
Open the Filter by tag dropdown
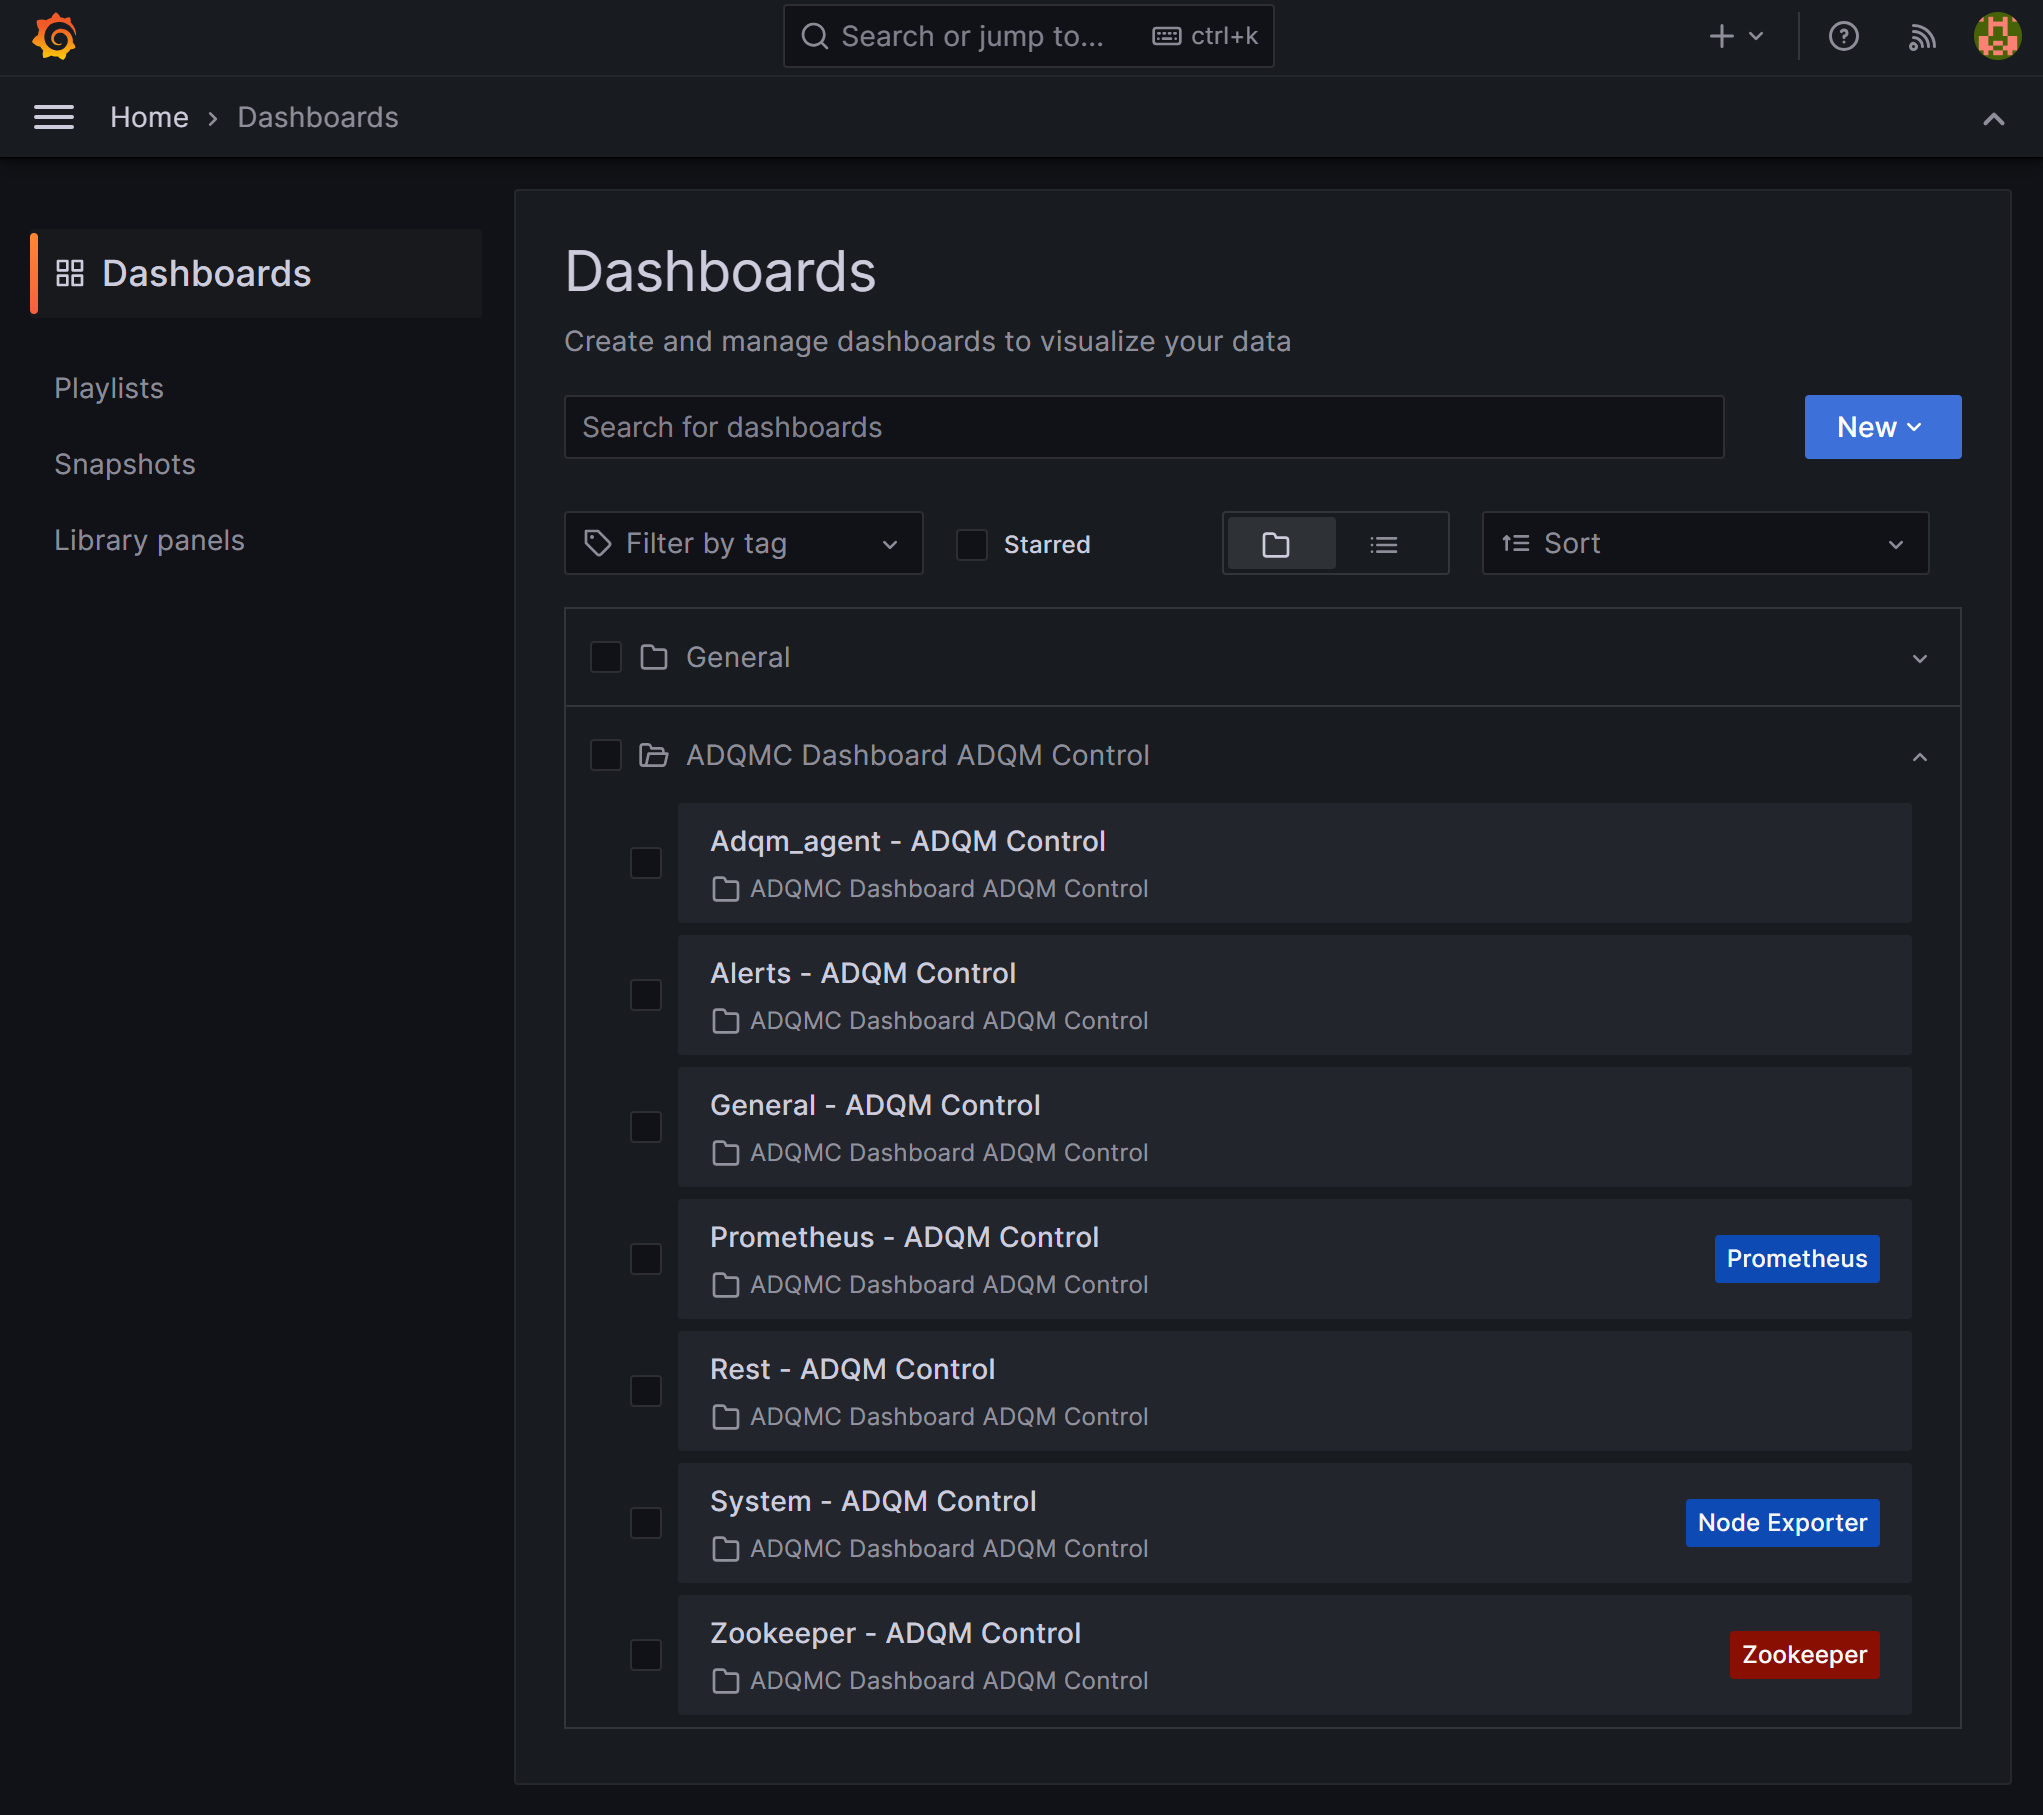tap(743, 543)
